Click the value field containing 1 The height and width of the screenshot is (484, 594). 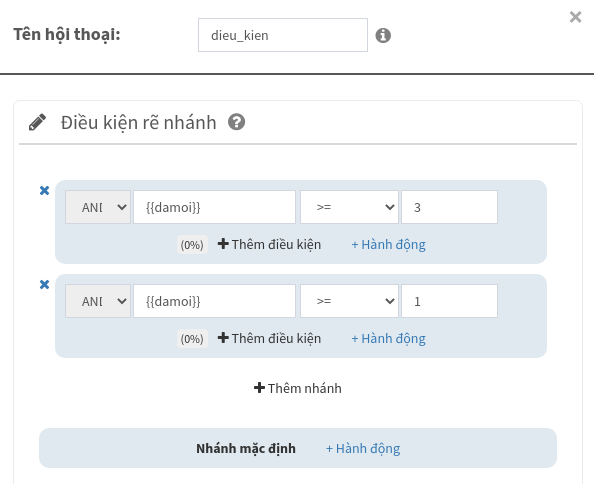[x=449, y=301]
